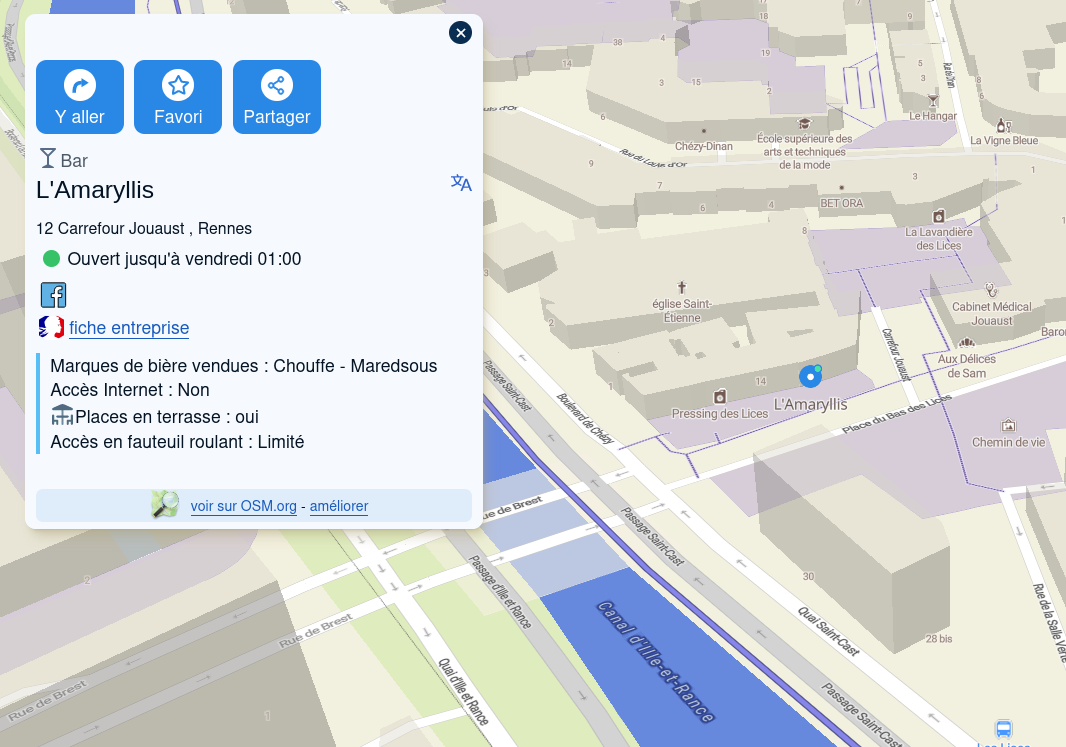This screenshot has width=1066, height=747.
Task: Close the L'Amaryllis info panel
Action: pyautogui.click(x=460, y=33)
